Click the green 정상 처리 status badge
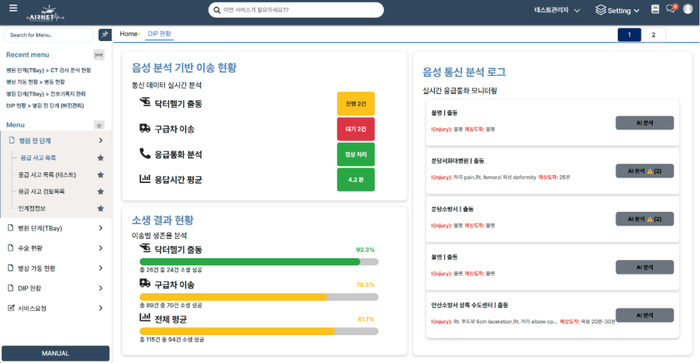This screenshot has height=363, width=700. [x=356, y=154]
